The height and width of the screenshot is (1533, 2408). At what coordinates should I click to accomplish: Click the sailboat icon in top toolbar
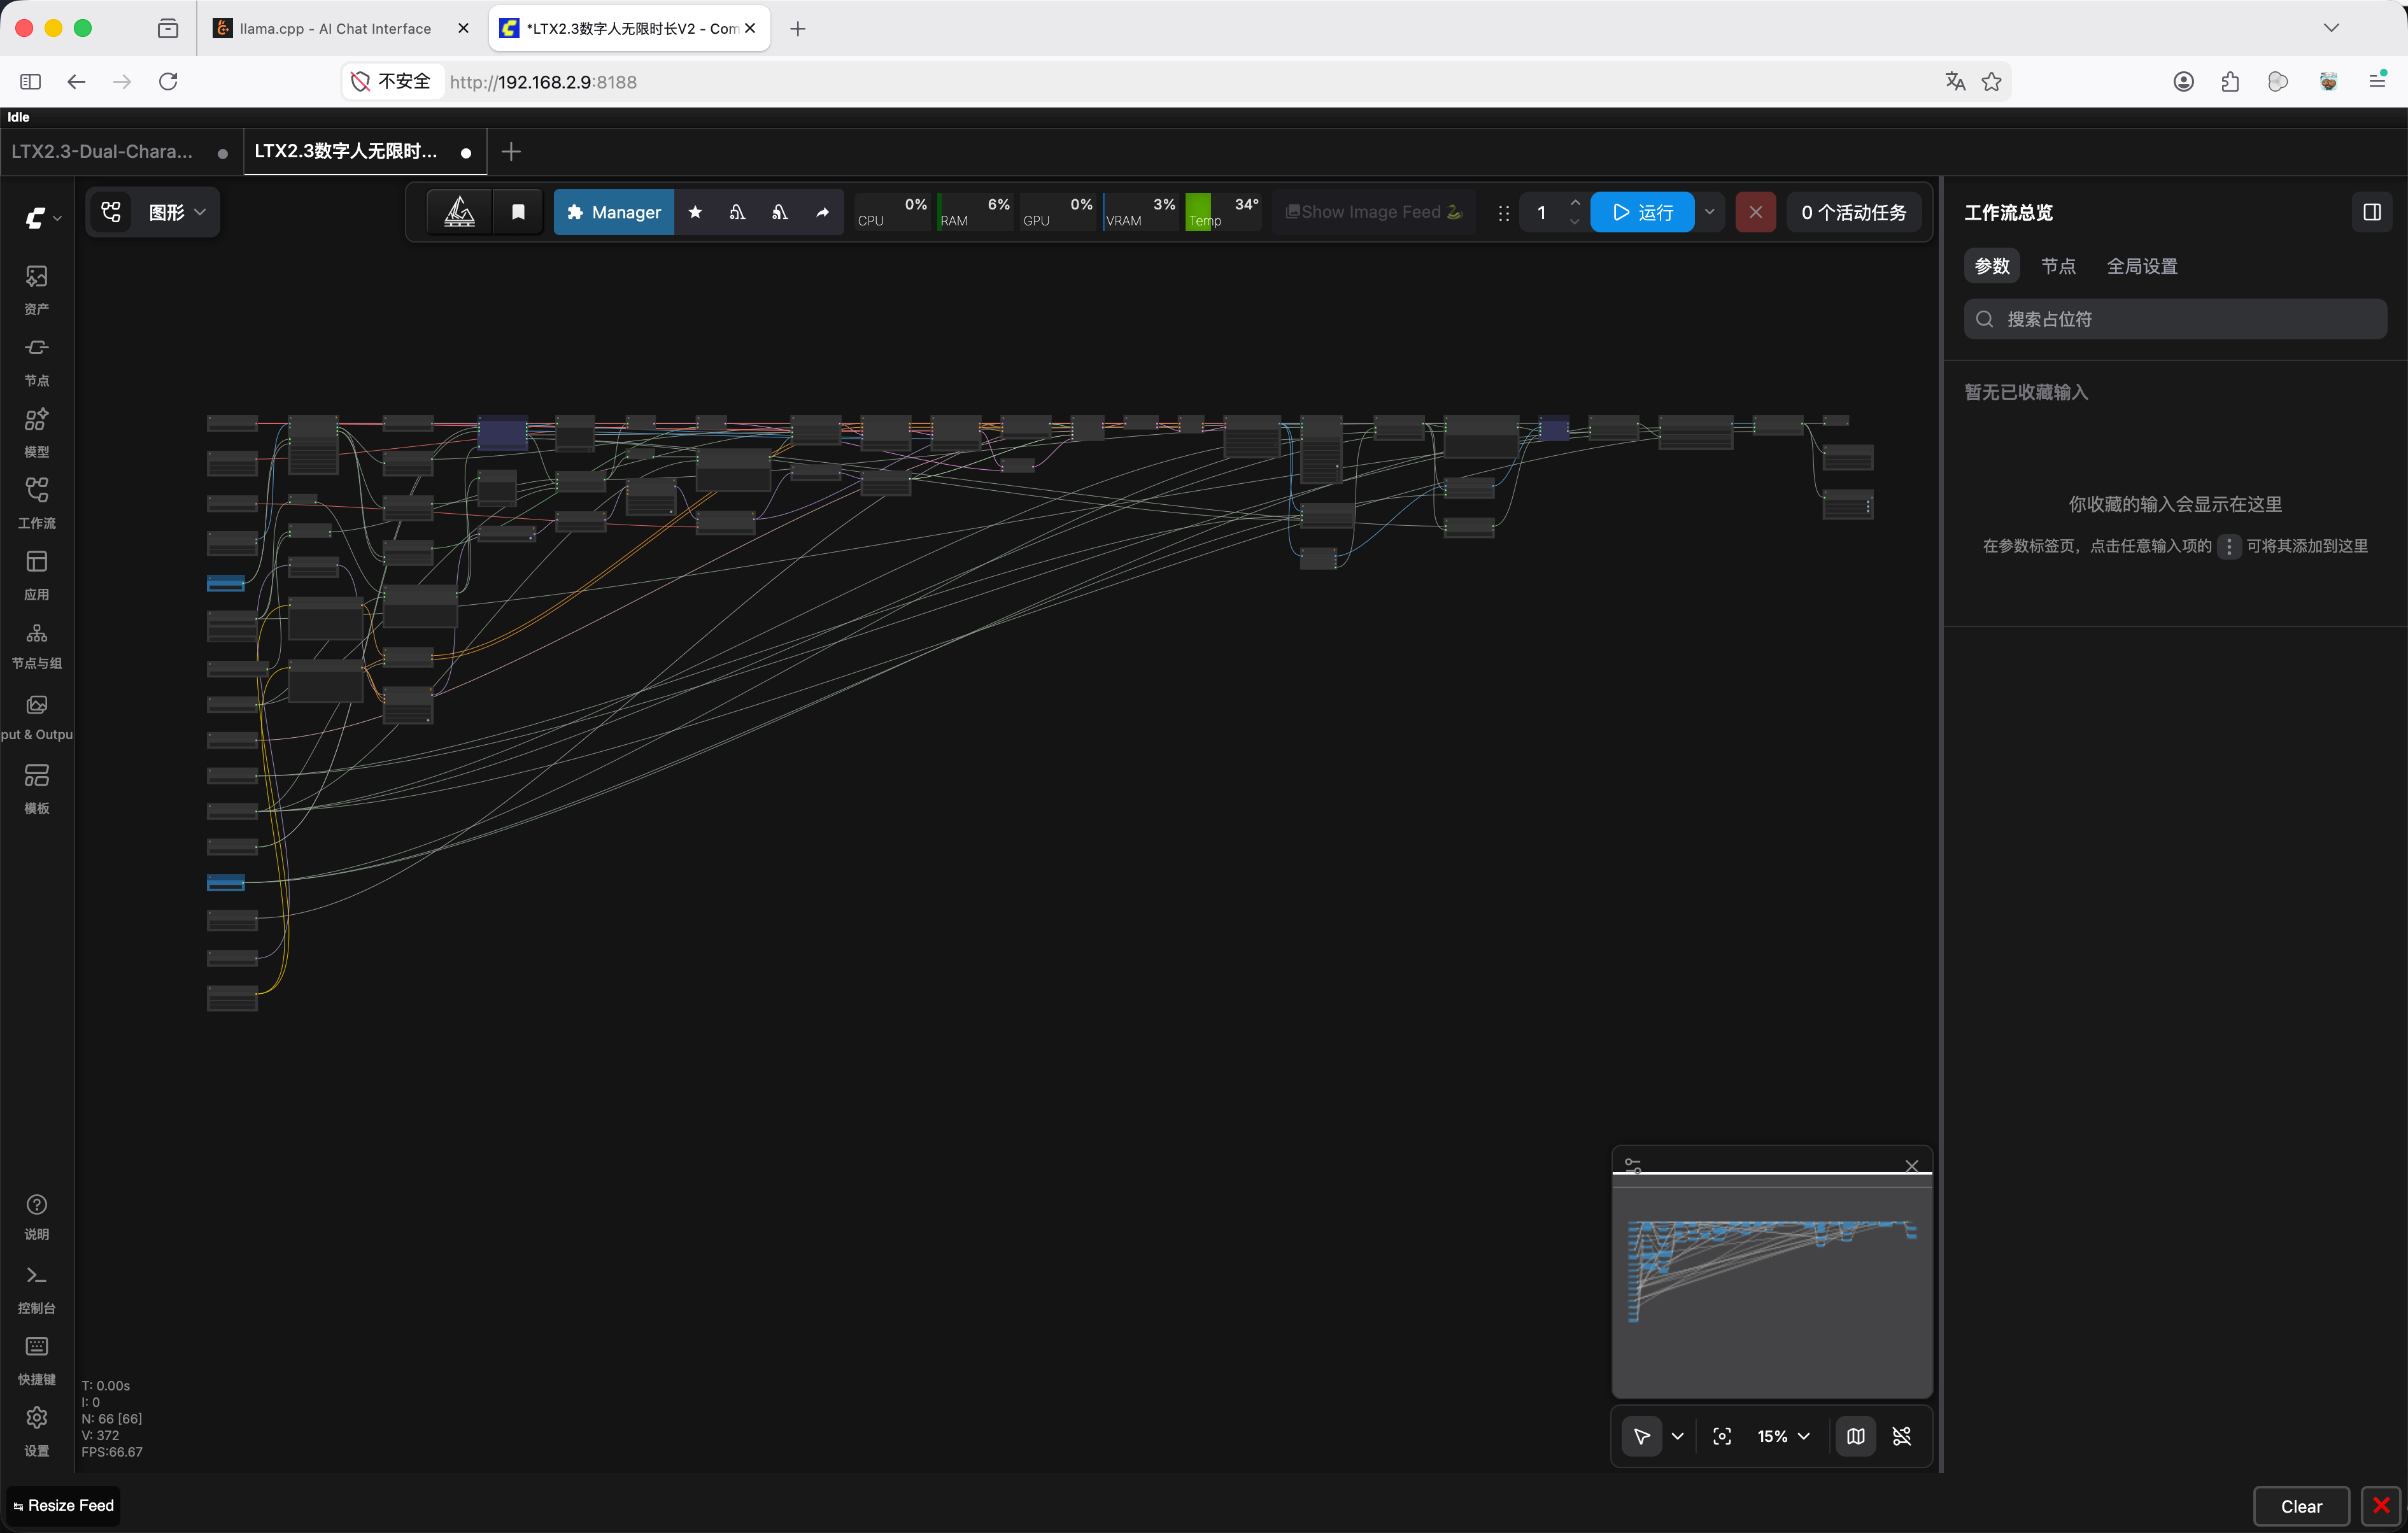point(459,212)
